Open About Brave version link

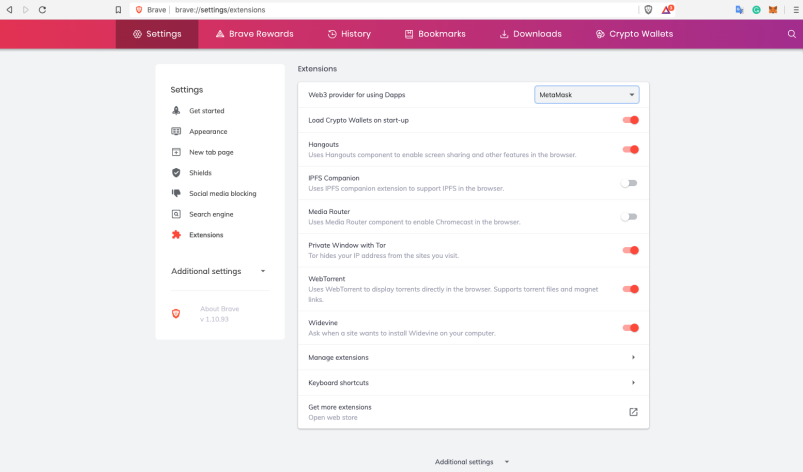click(x=219, y=314)
